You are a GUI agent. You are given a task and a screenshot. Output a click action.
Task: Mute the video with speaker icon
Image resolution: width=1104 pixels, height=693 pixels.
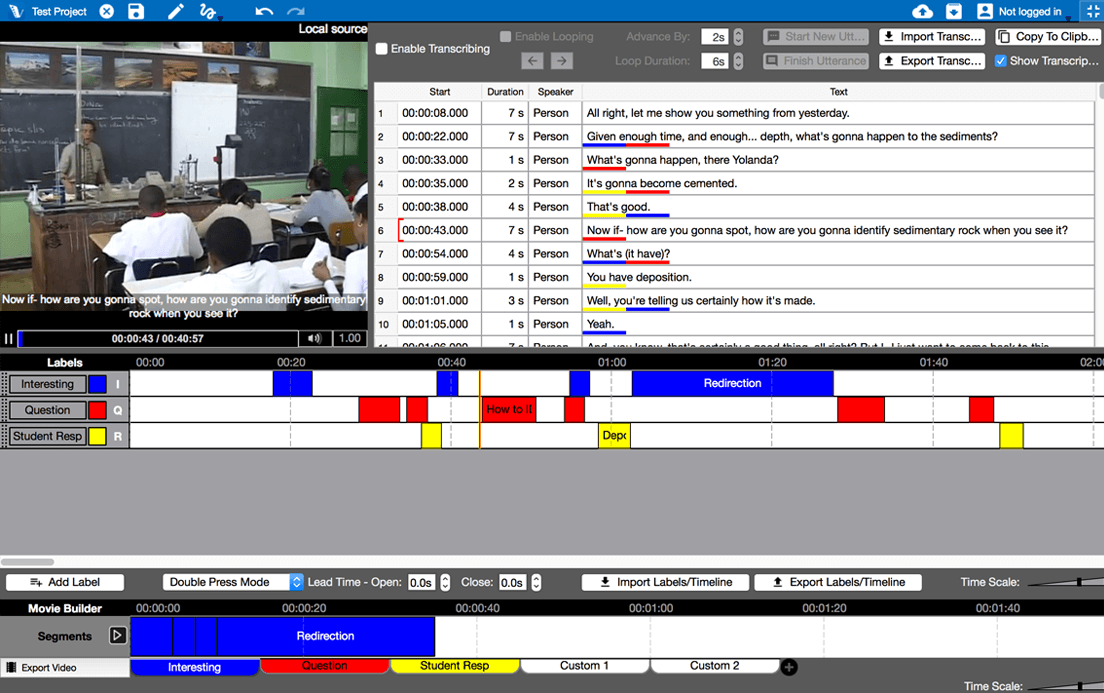[x=314, y=339]
